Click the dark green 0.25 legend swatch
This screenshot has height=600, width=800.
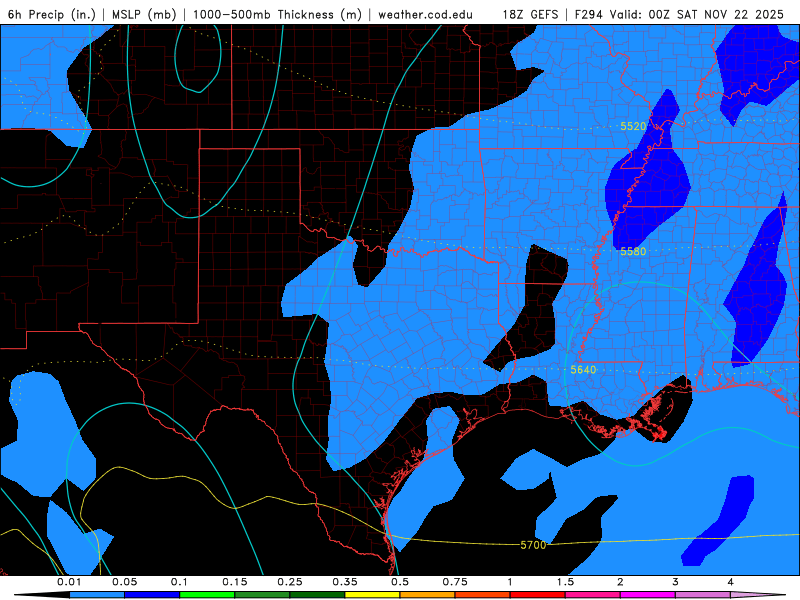click(317, 595)
